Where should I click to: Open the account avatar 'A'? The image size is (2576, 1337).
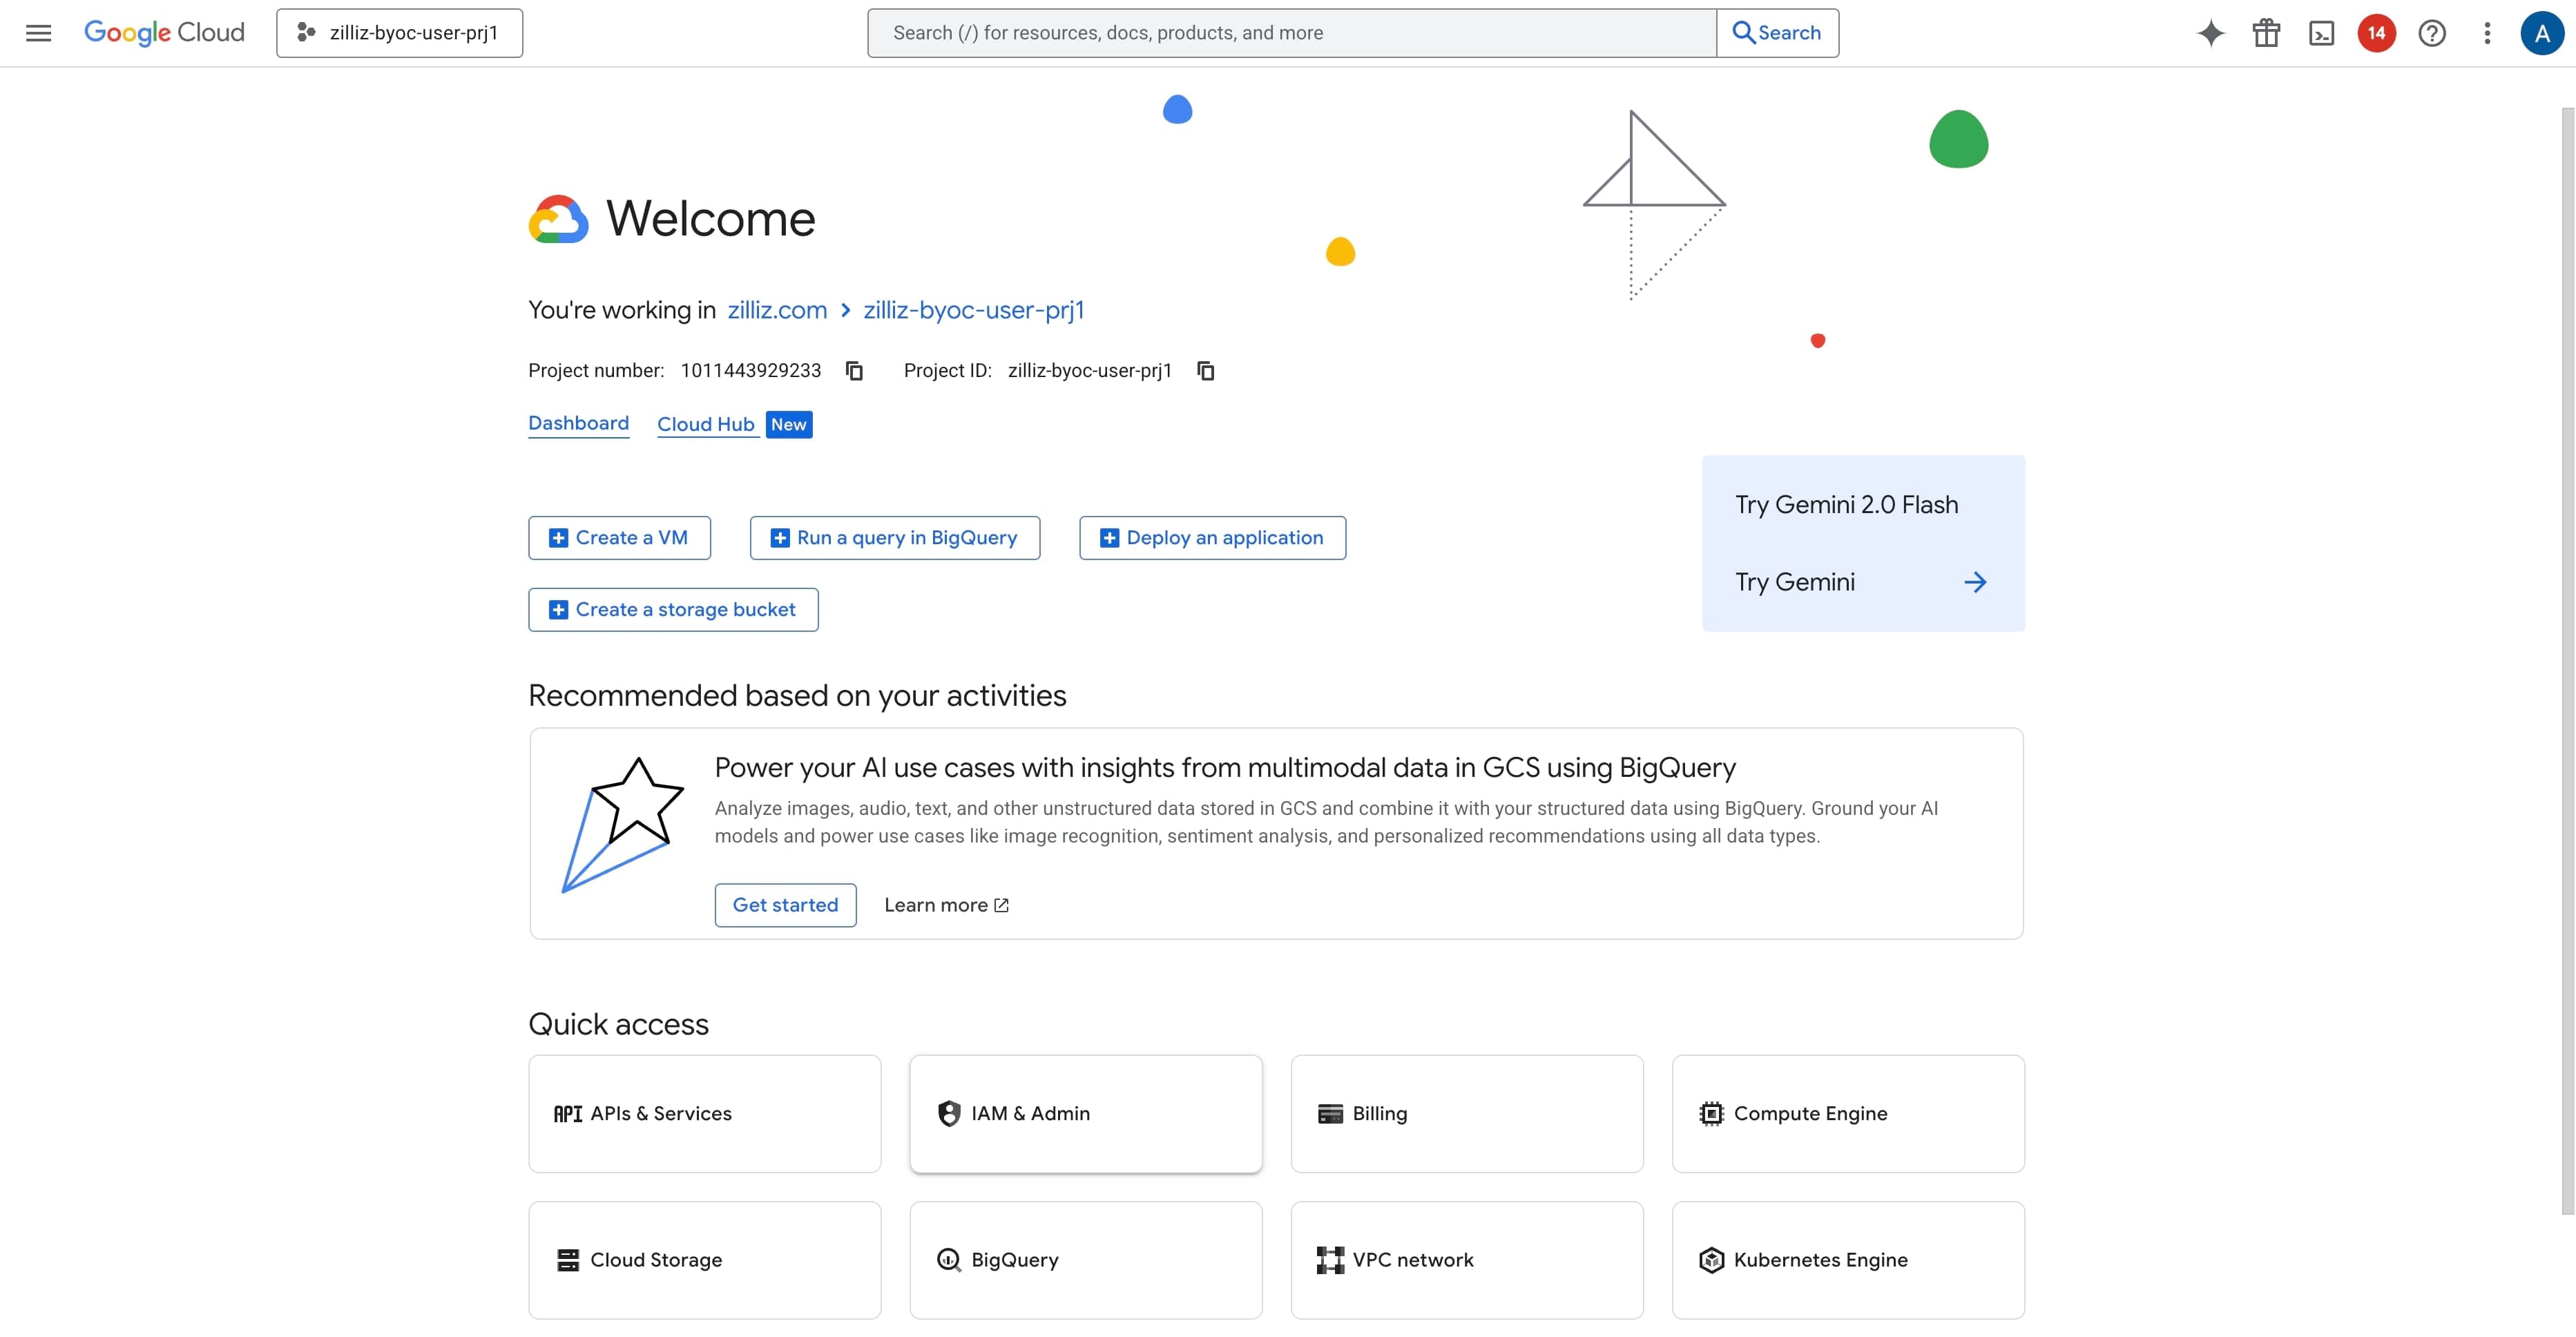coord(2541,33)
